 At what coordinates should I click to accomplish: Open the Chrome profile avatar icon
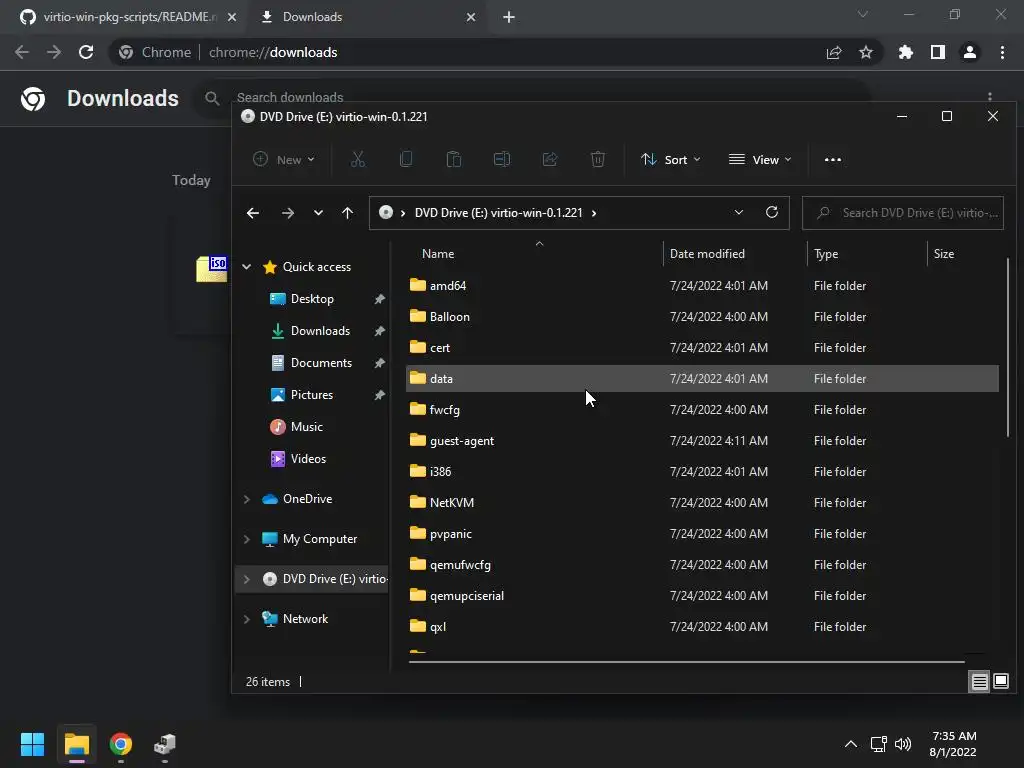(x=970, y=52)
